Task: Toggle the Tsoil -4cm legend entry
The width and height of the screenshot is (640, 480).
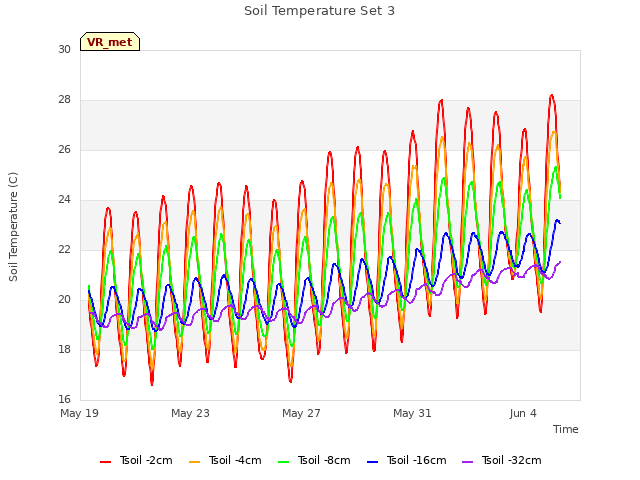Action: click(x=225, y=460)
